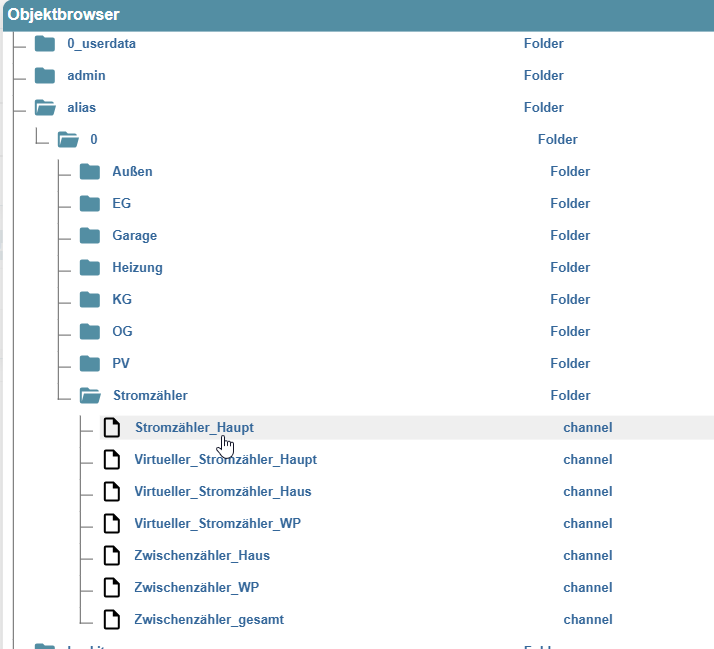Collapse the open folder named 0
The image size is (714, 649).
pyautogui.click(x=67, y=140)
